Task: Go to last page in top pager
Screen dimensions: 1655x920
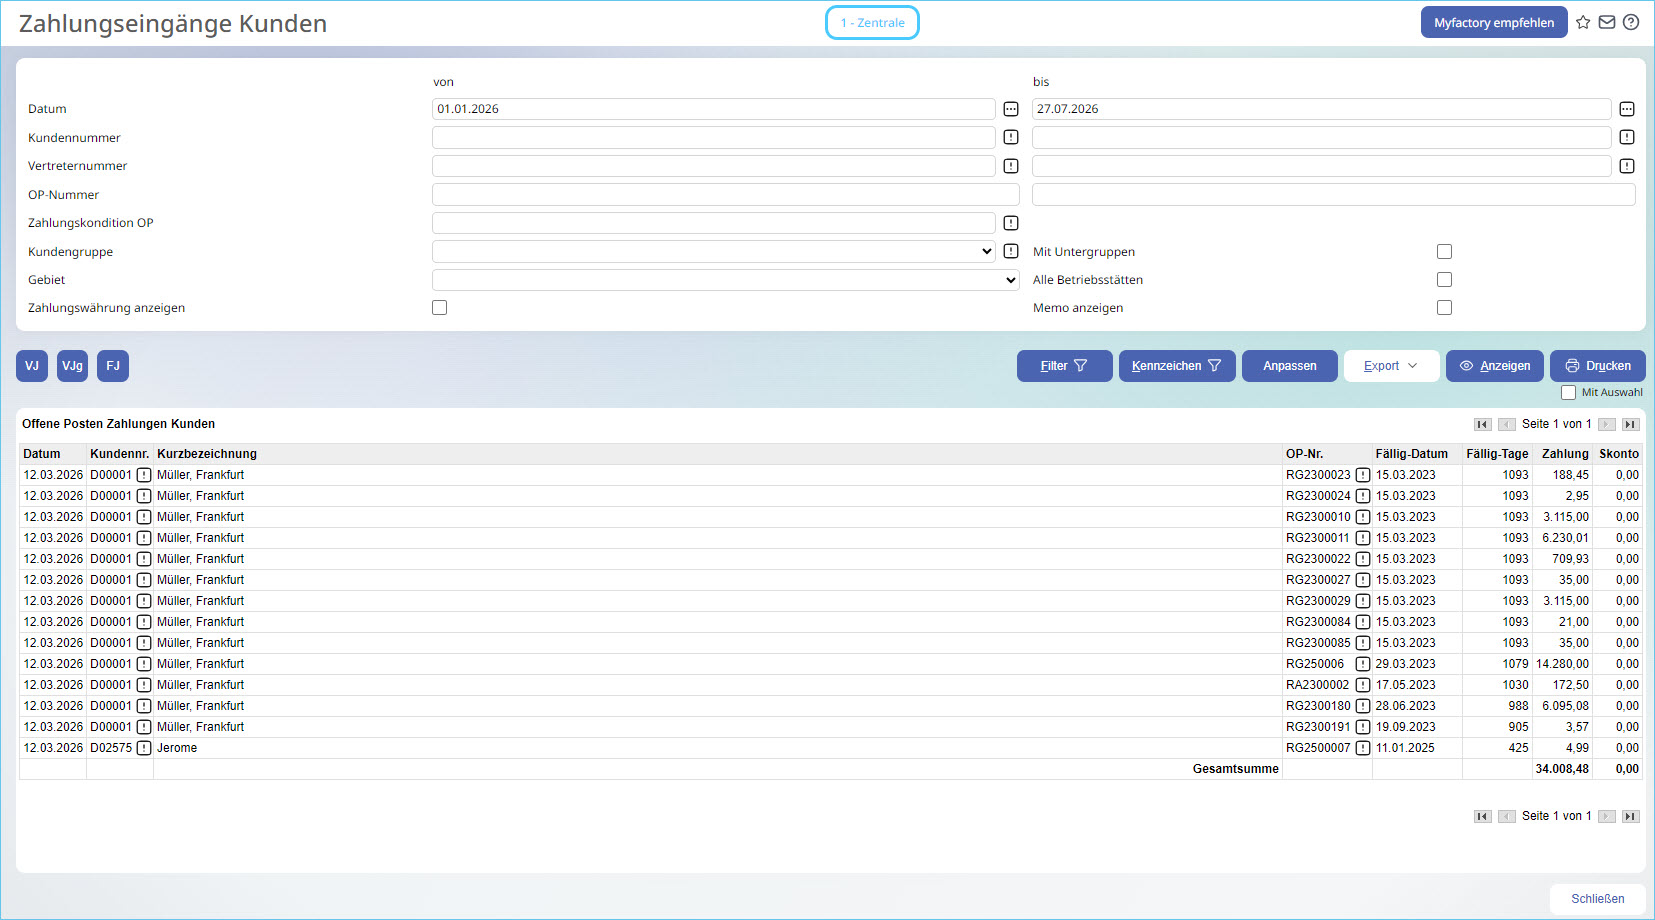Action: click(1631, 424)
